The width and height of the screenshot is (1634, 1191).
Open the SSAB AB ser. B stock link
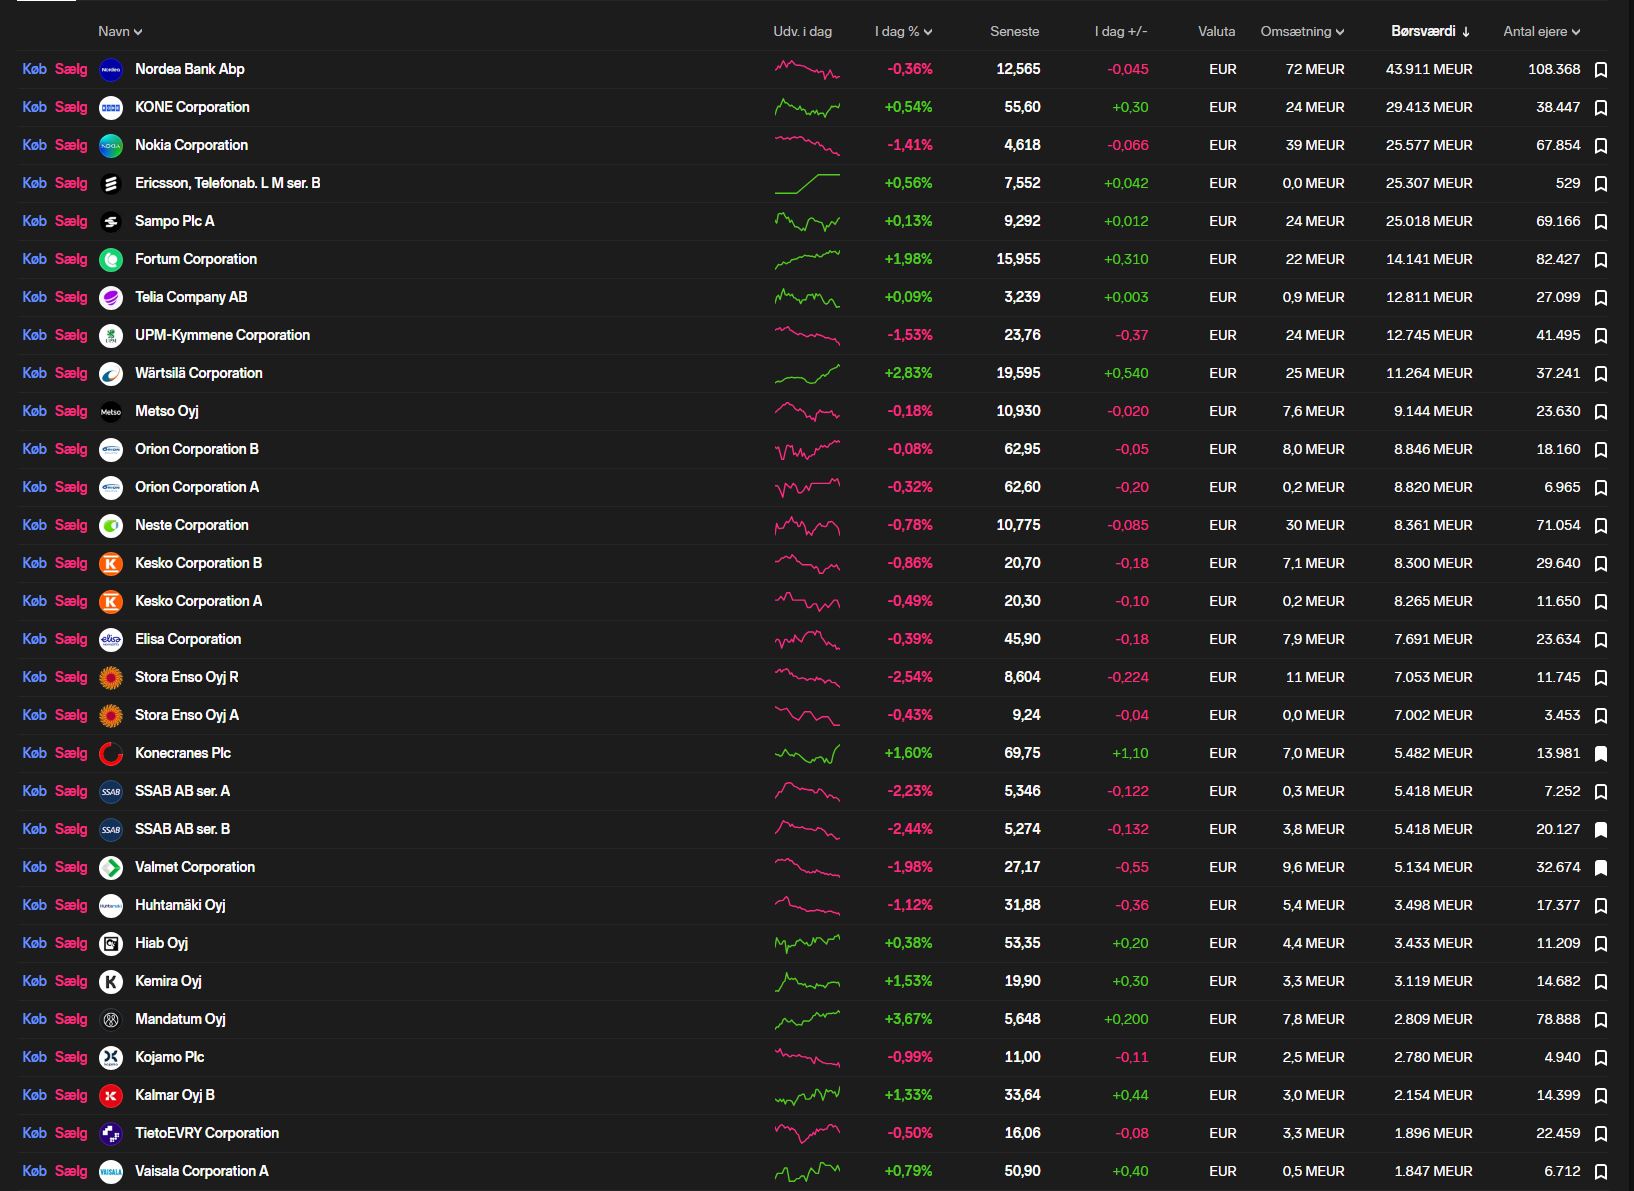pyautogui.click(x=183, y=829)
